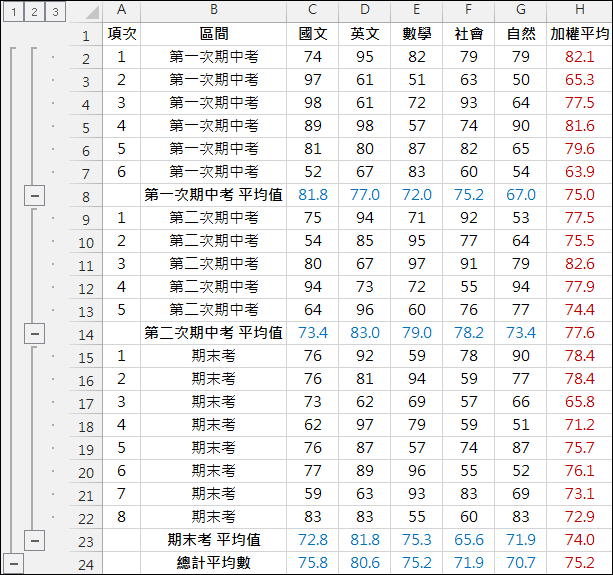
Task: Select column D header
Action: click(364, 11)
